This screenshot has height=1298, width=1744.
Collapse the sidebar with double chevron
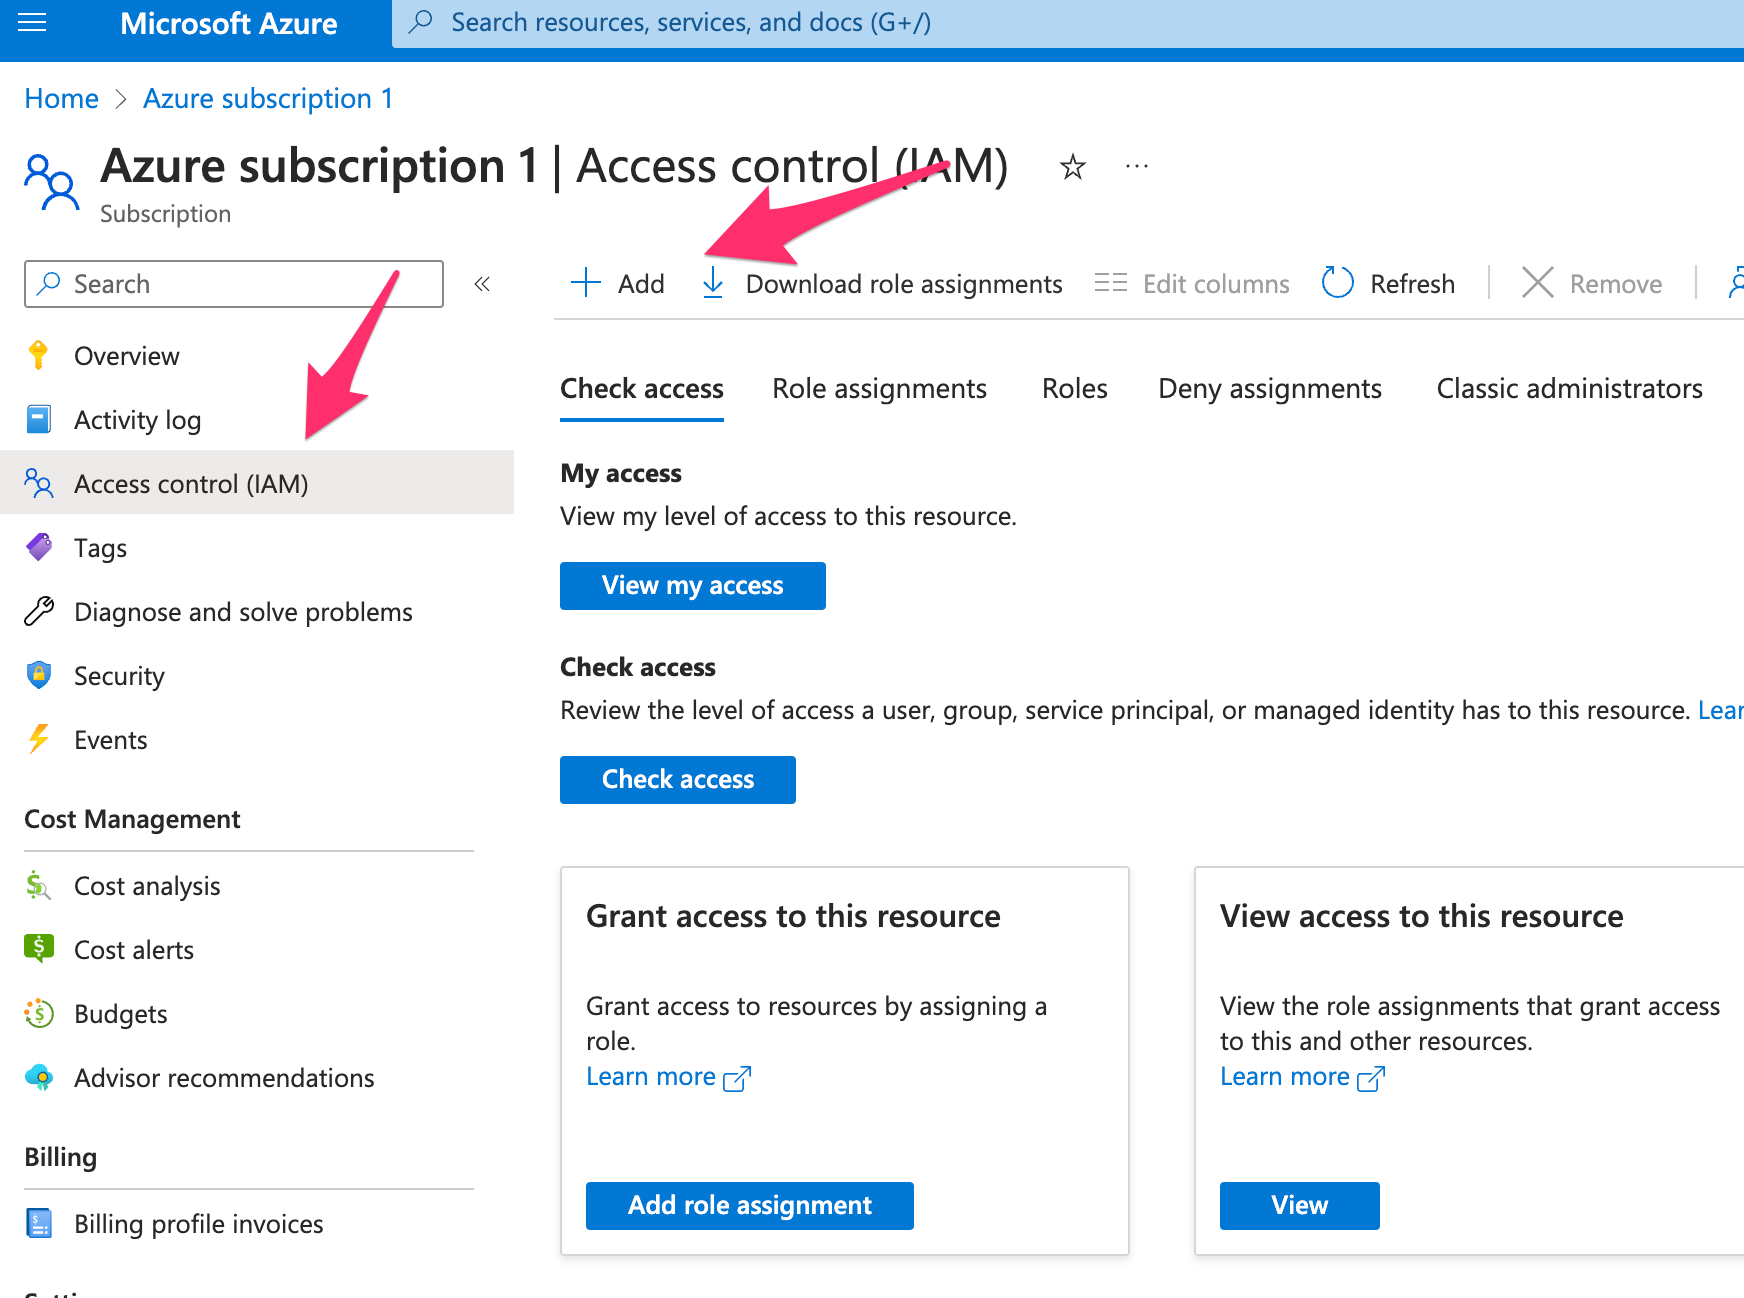[x=482, y=284]
